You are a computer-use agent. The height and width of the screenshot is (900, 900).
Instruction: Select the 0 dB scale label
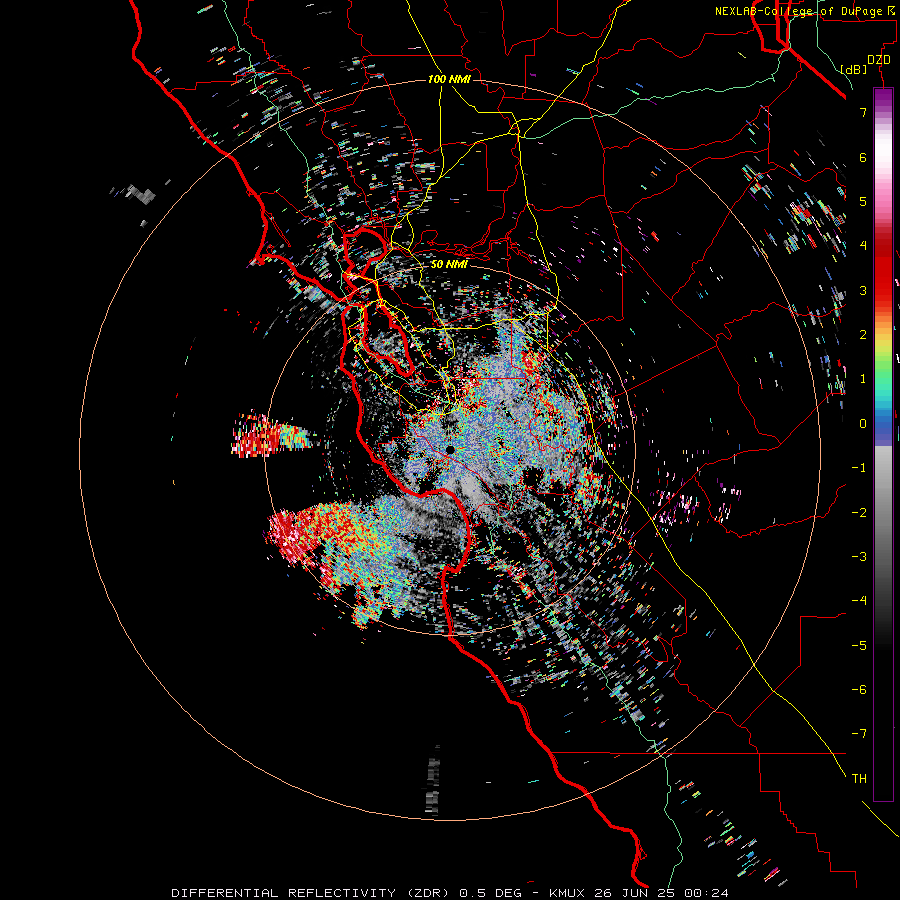pyautogui.click(x=863, y=424)
